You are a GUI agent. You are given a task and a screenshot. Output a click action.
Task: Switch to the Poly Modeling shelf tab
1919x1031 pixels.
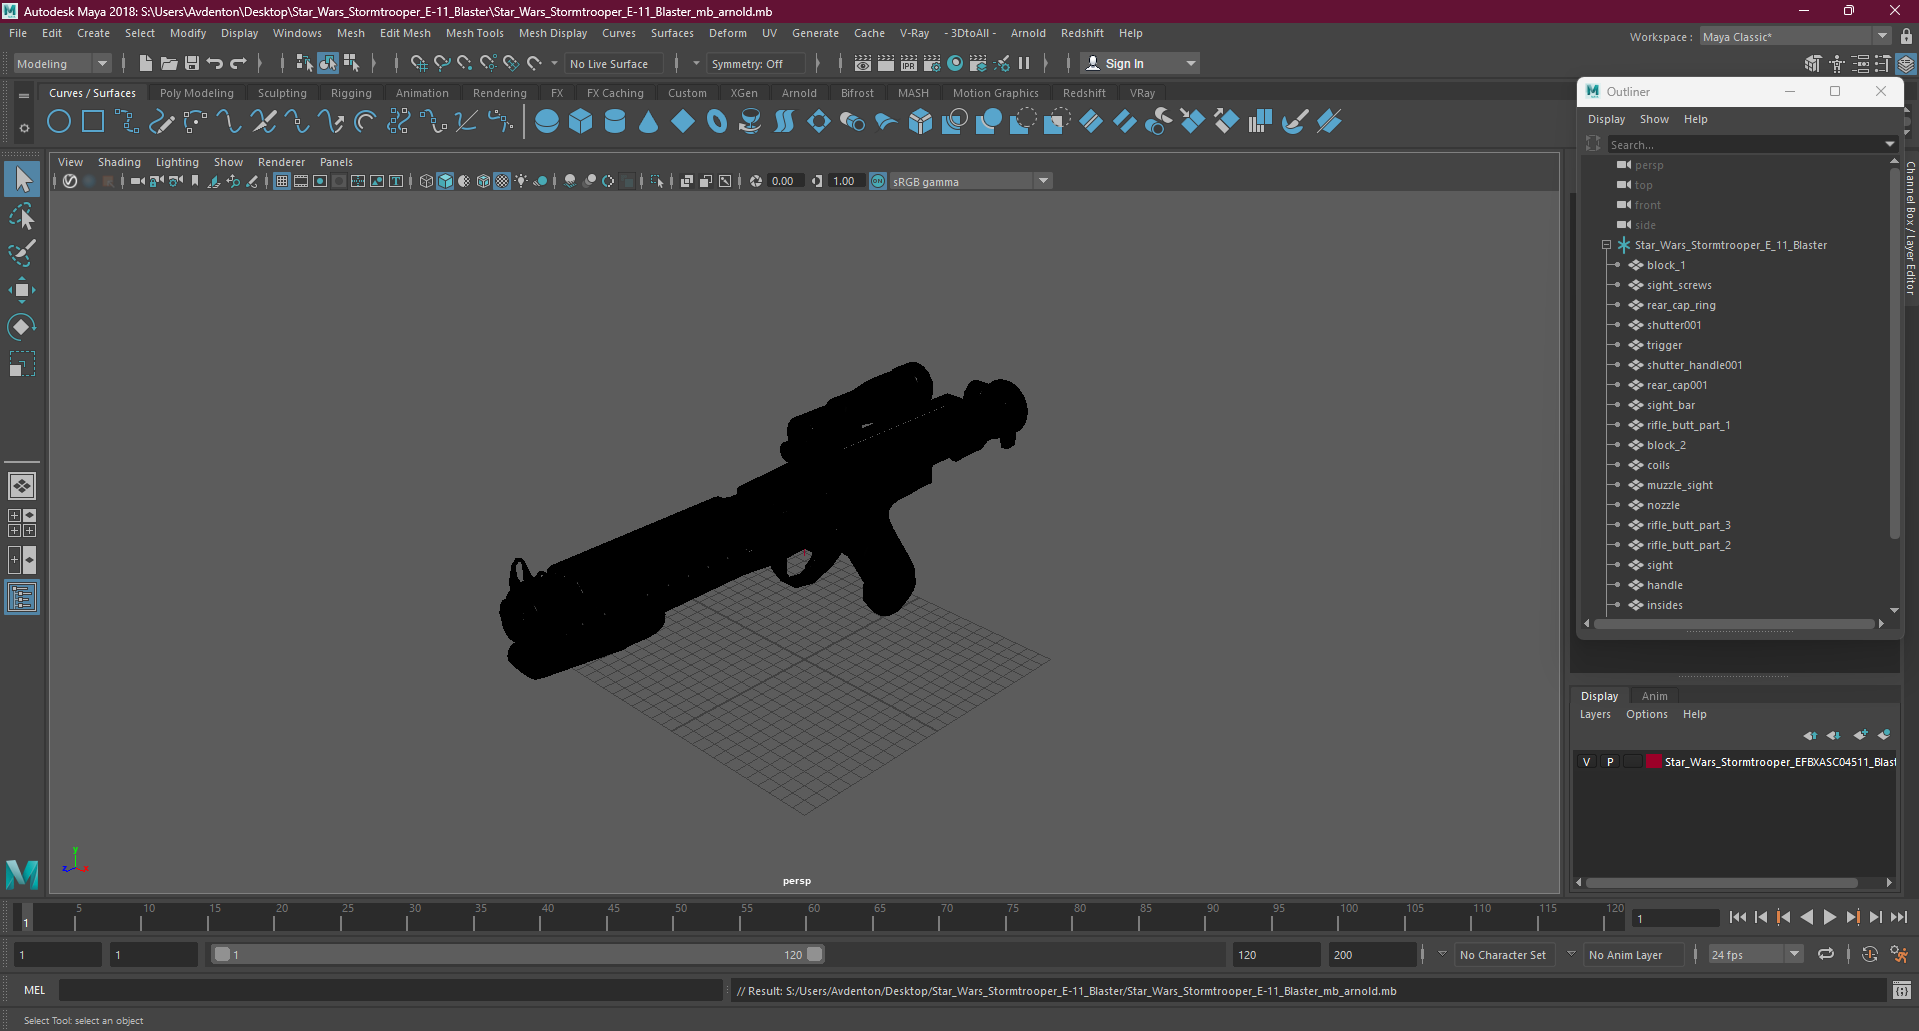pyautogui.click(x=196, y=93)
